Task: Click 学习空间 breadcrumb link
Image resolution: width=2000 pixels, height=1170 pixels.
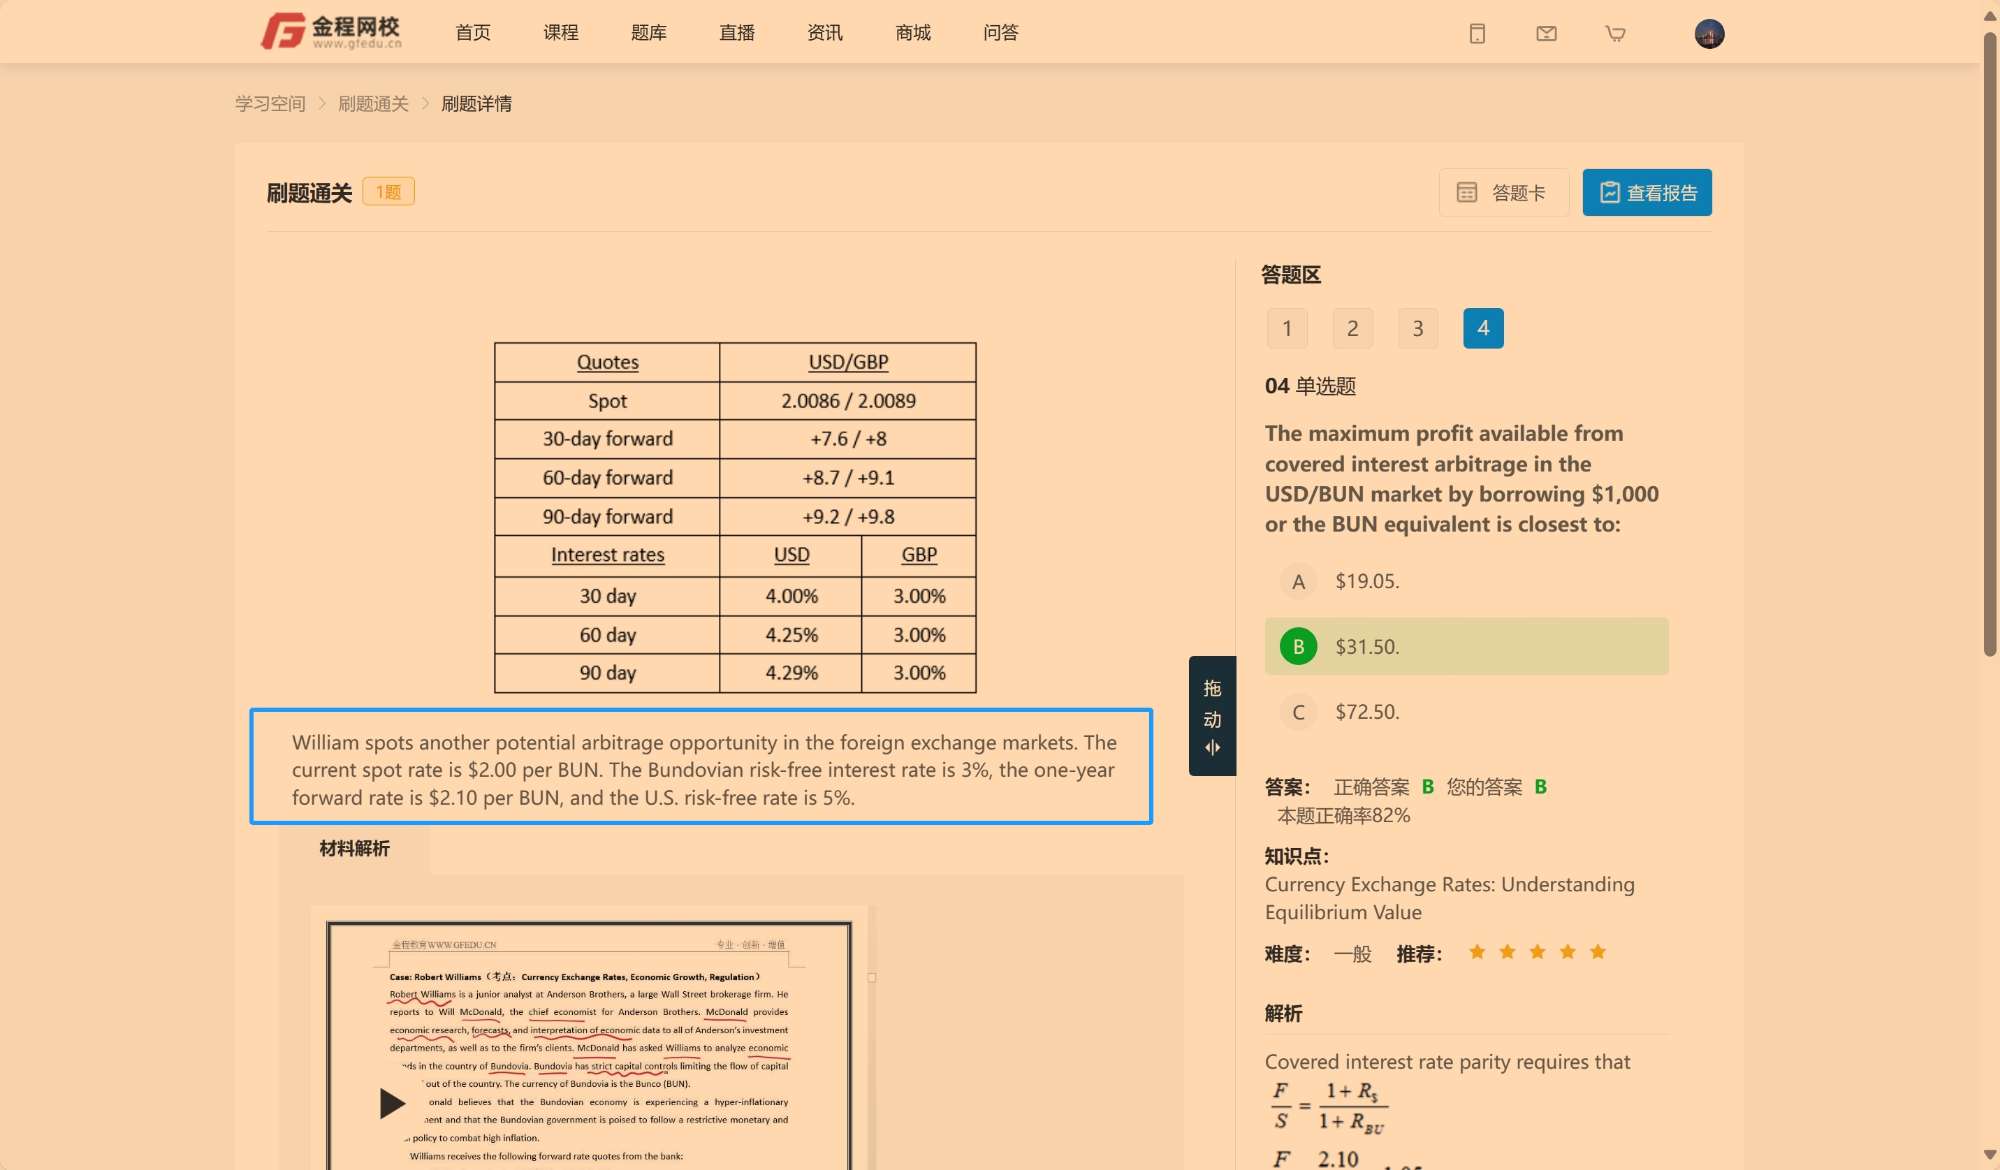Action: coord(270,104)
